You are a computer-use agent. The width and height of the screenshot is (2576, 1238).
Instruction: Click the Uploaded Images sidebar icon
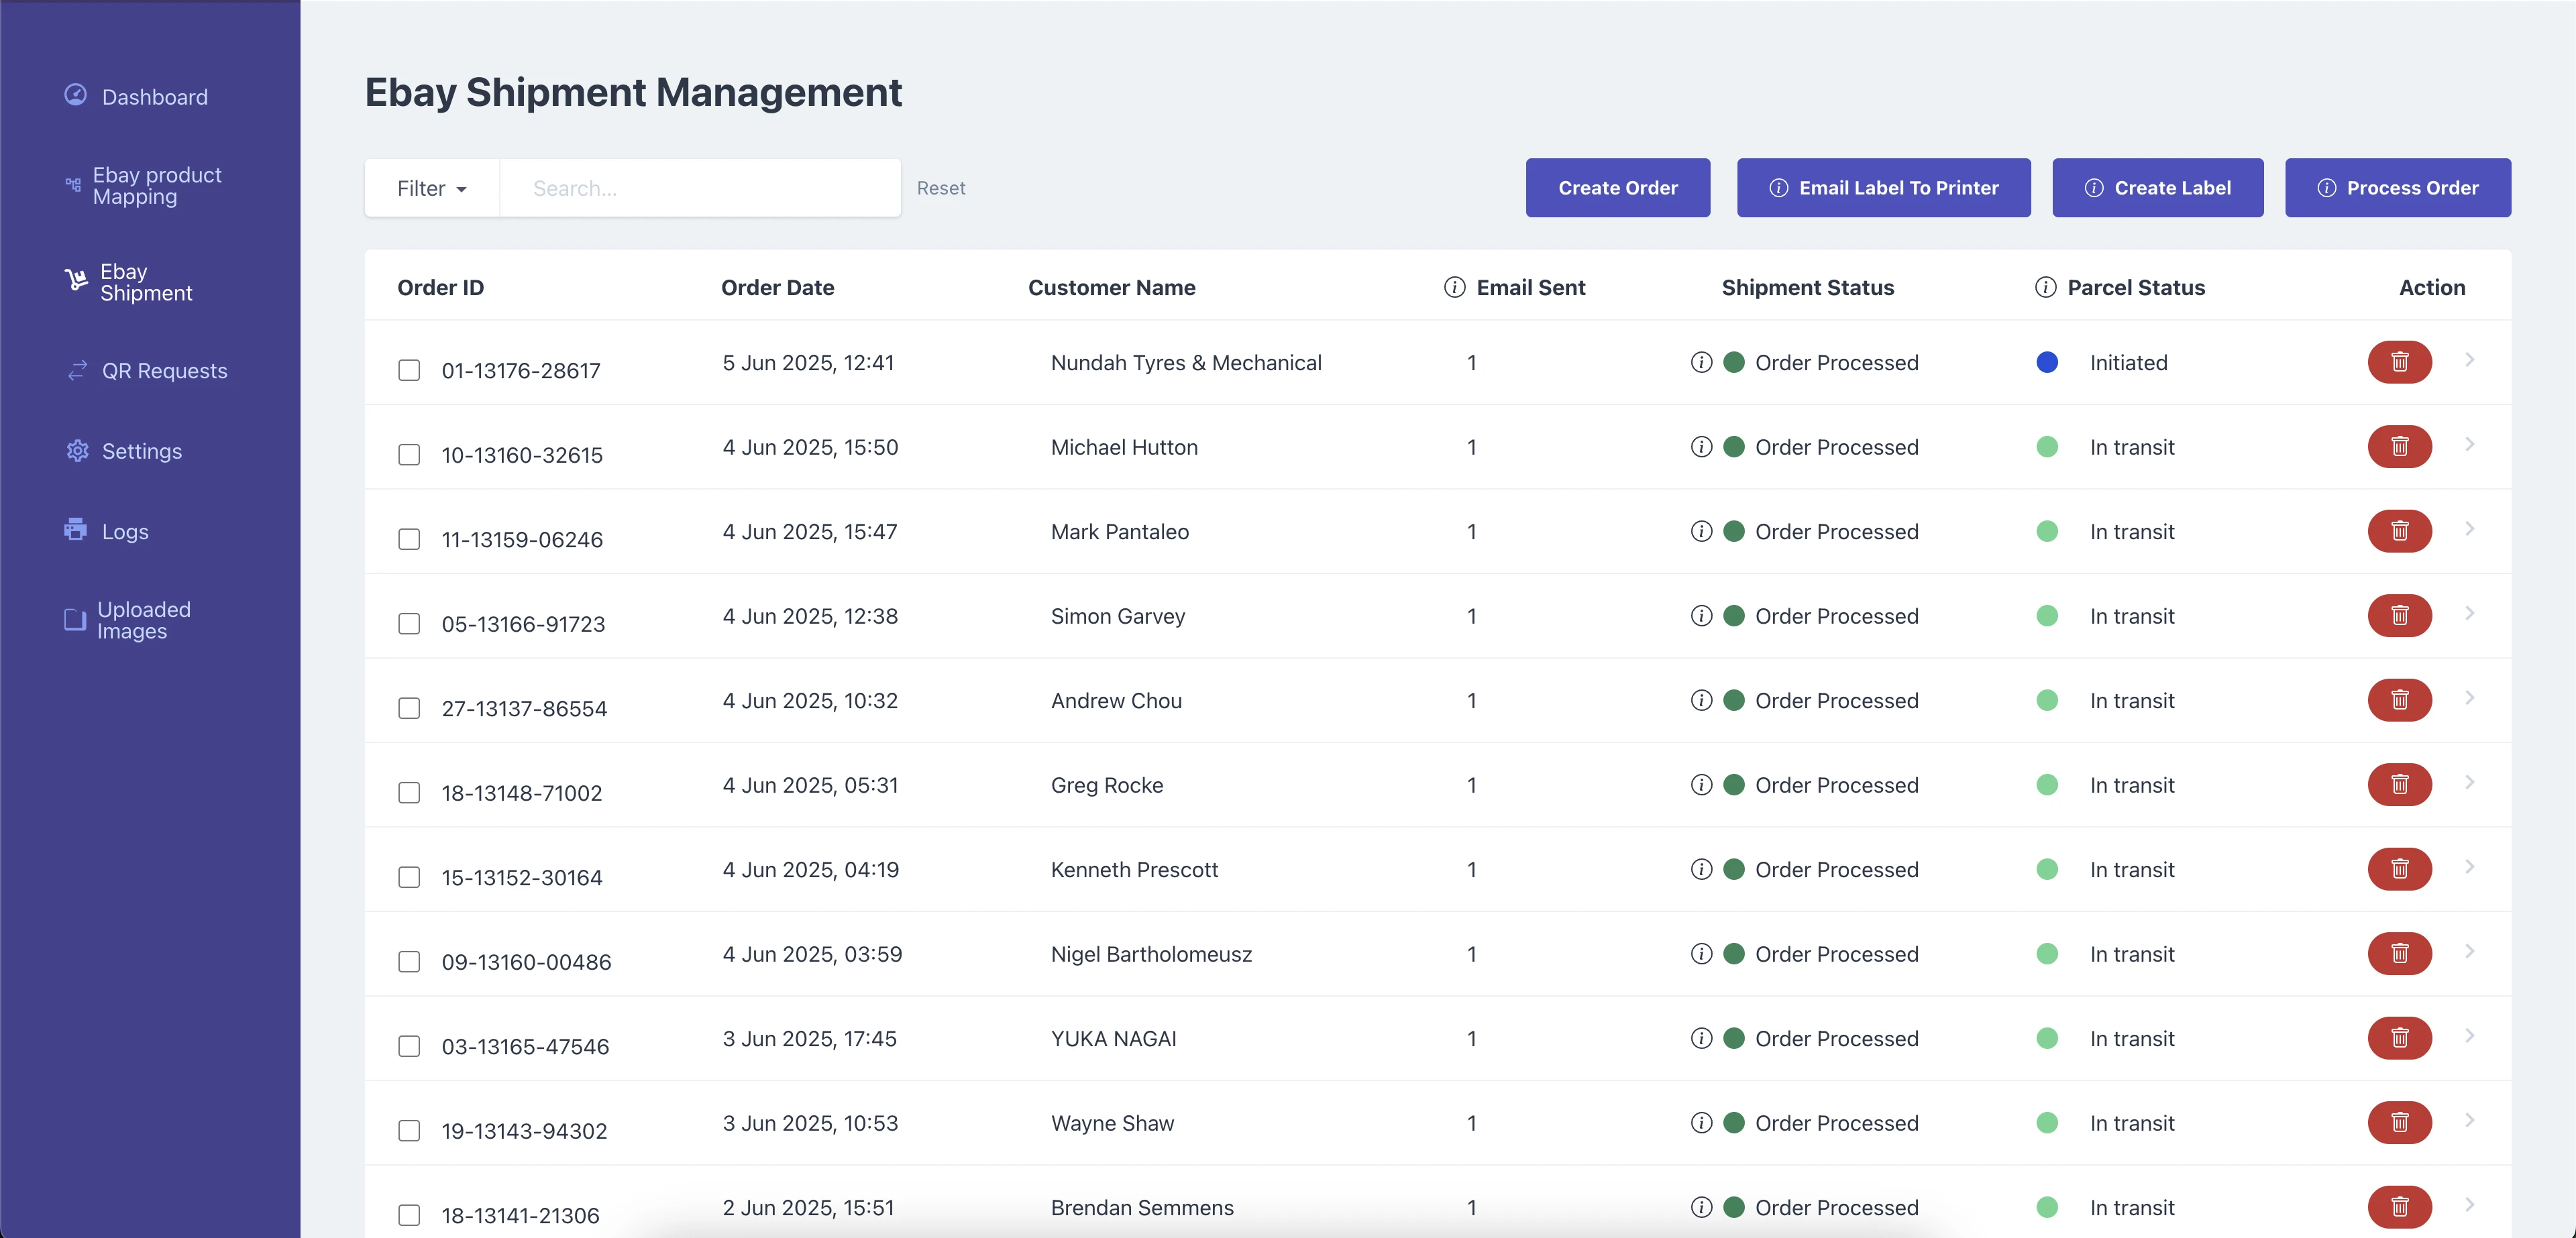[75, 619]
